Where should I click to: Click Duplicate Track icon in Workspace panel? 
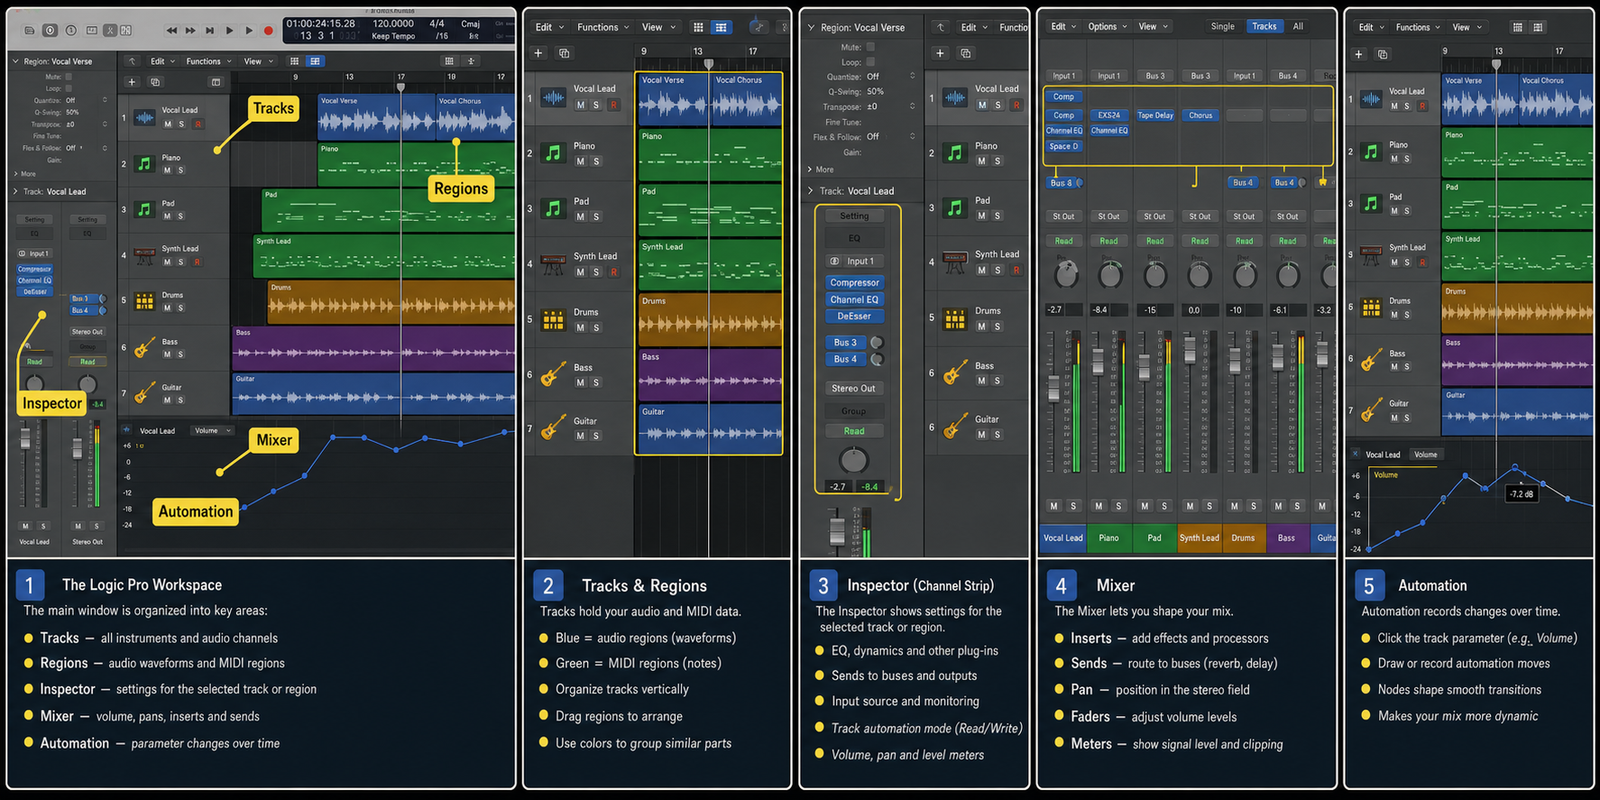point(155,82)
